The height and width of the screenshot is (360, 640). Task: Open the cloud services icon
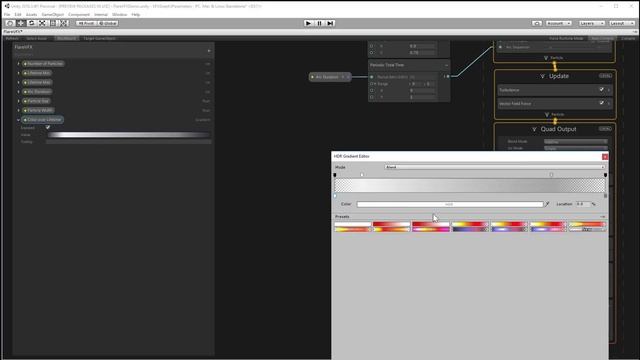[537, 23]
